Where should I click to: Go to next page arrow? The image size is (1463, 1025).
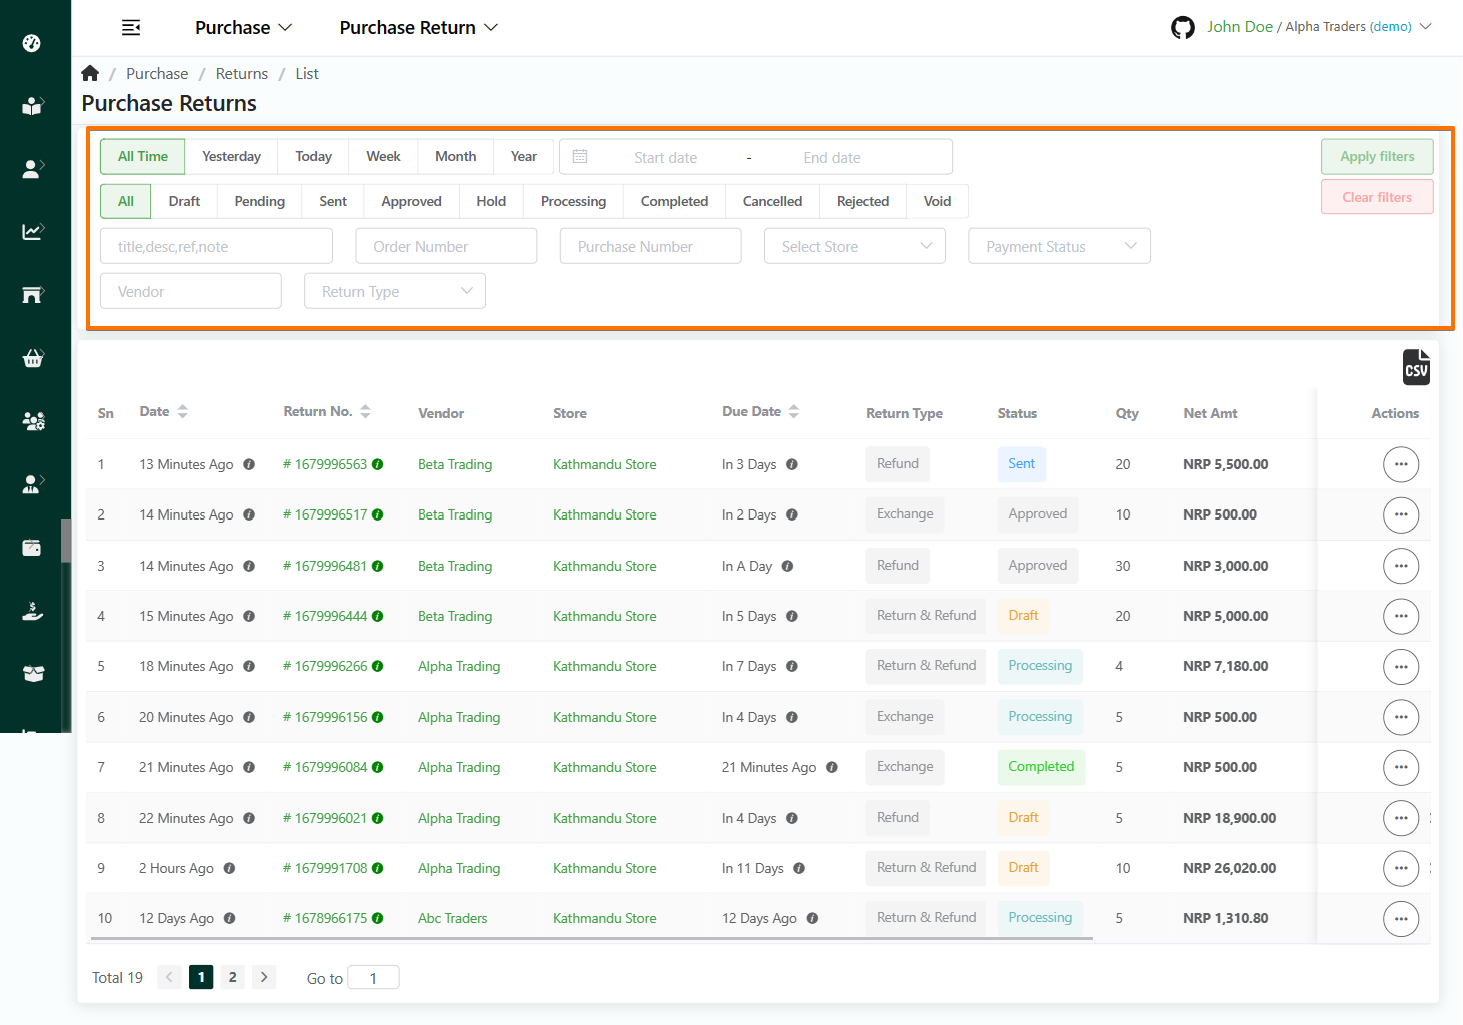[264, 977]
